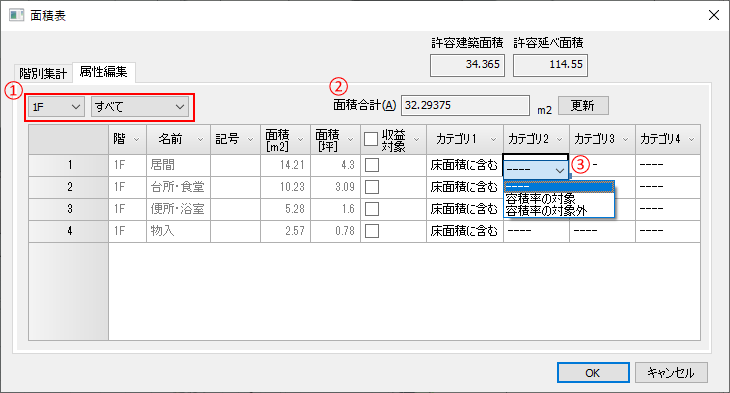Switch to the 階別集計 tab
730x393 pixels.
click(x=43, y=74)
